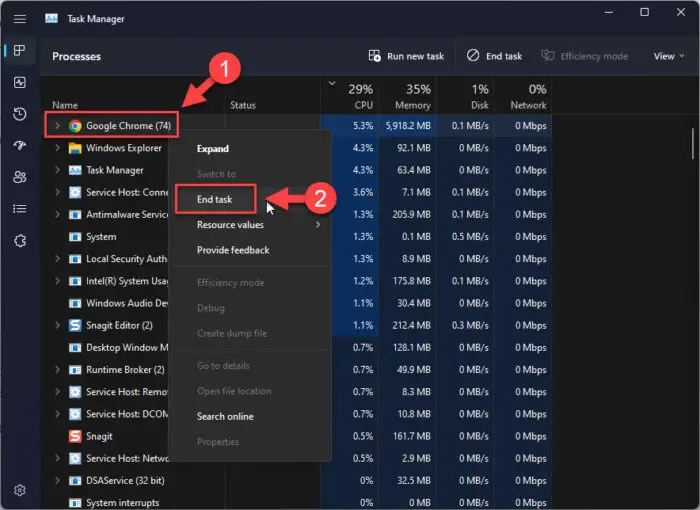Click the Service Host: Netwo process name
This screenshot has width=700, height=510.
point(127,458)
